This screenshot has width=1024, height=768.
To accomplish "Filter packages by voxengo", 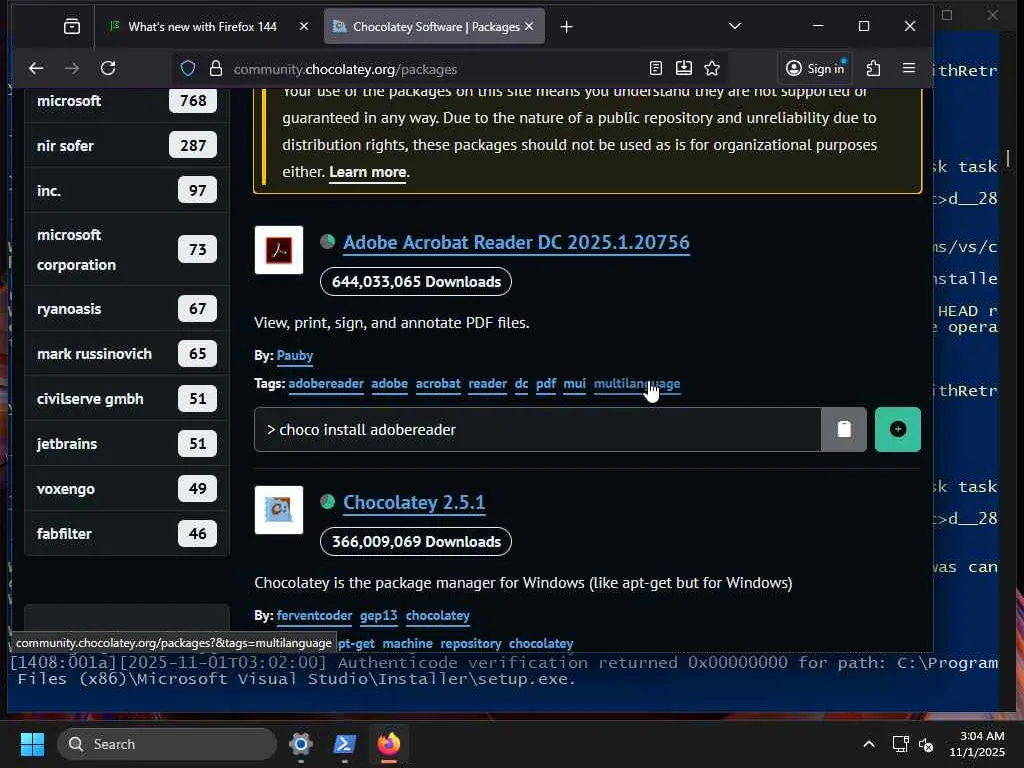I will click(127, 488).
